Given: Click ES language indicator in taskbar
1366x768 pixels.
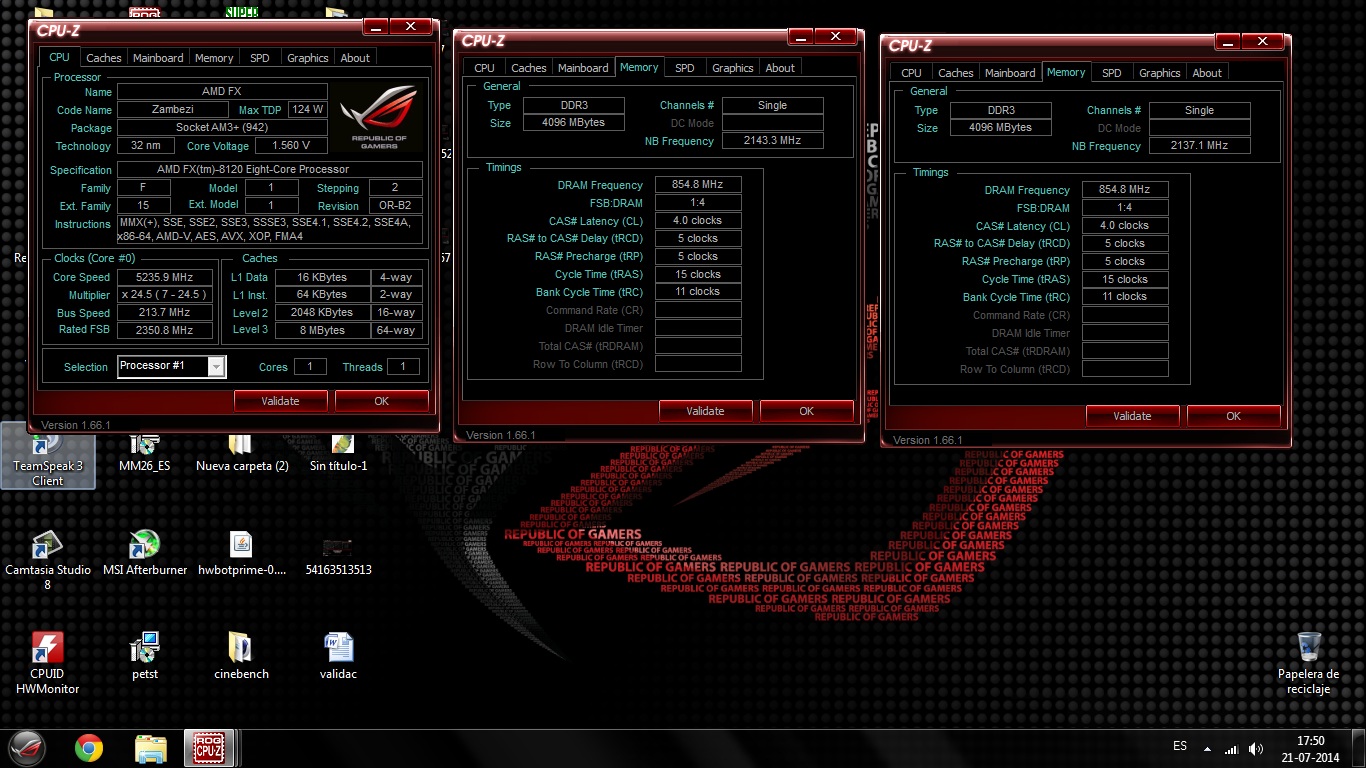Looking at the screenshot, I should pos(1180,746).
